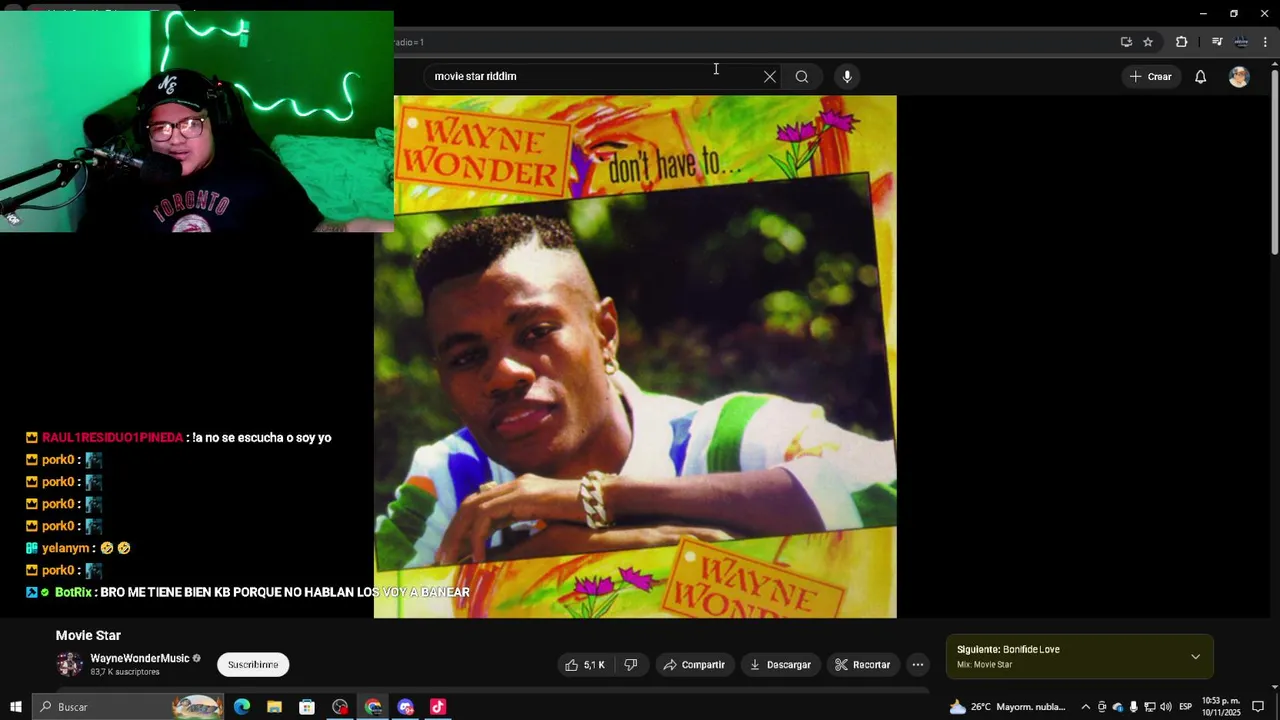Click the Descargar download button
1280x720 pixels.
tap(780, 665)
